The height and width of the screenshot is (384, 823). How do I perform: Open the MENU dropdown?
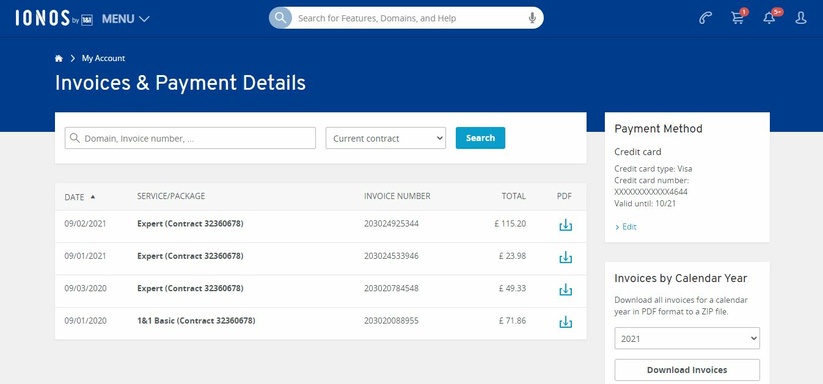pos(125,19)
